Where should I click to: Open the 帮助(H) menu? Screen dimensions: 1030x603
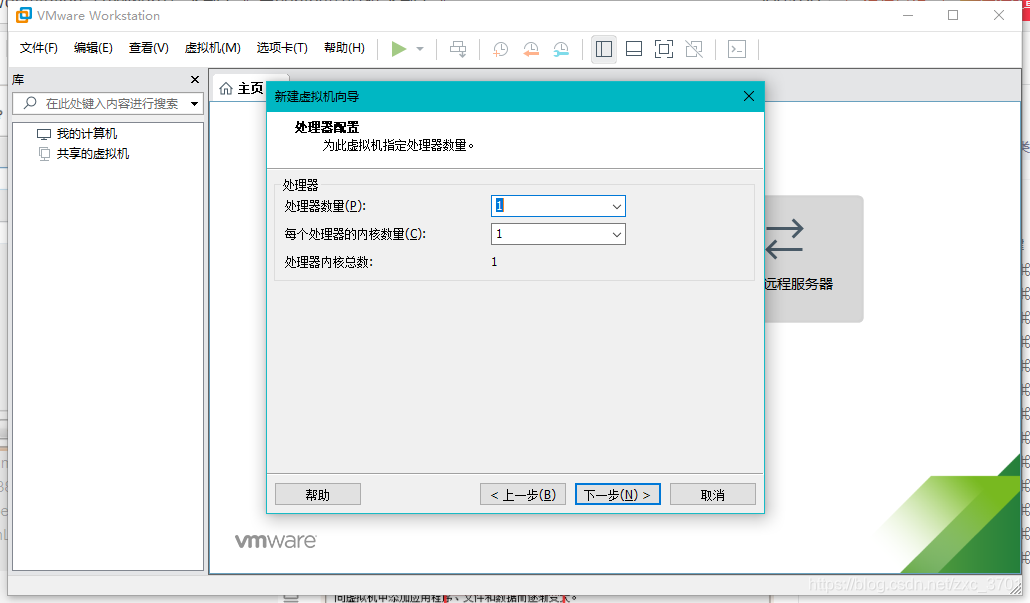344,48
